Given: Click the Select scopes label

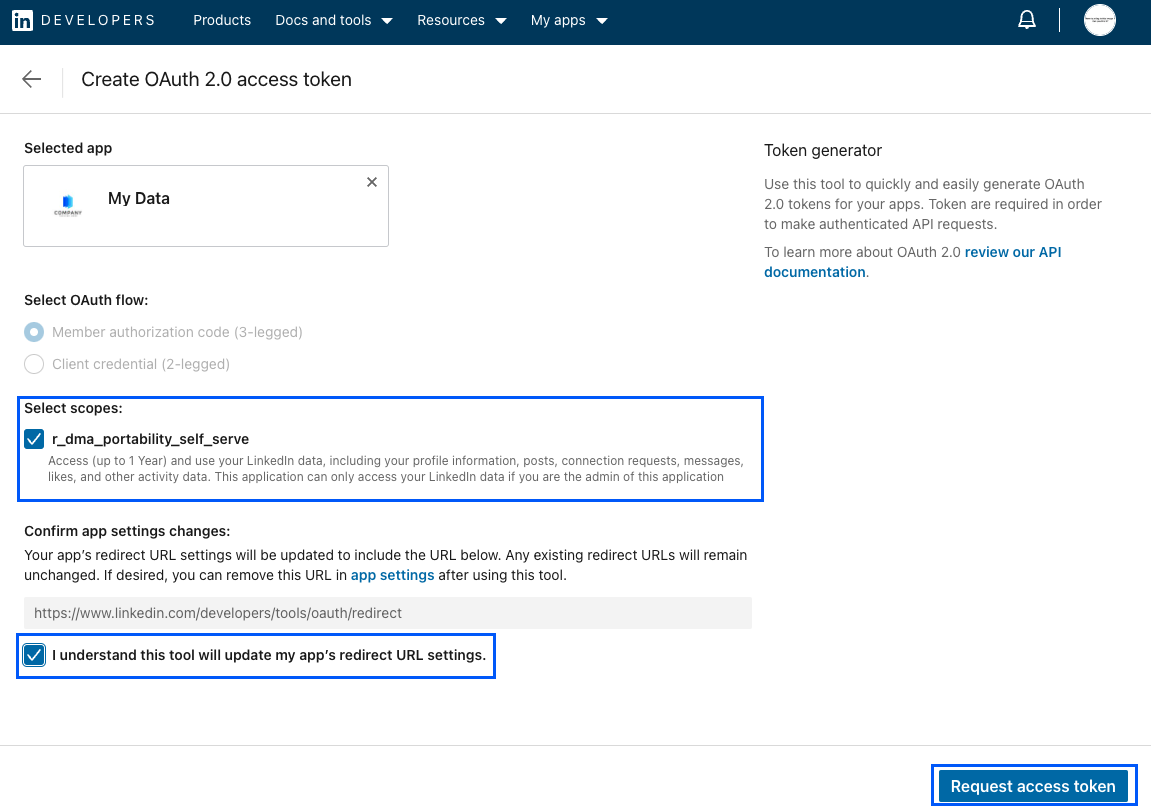Looking at the screenshot, I should pyautogui.click(x=73, y=408).
